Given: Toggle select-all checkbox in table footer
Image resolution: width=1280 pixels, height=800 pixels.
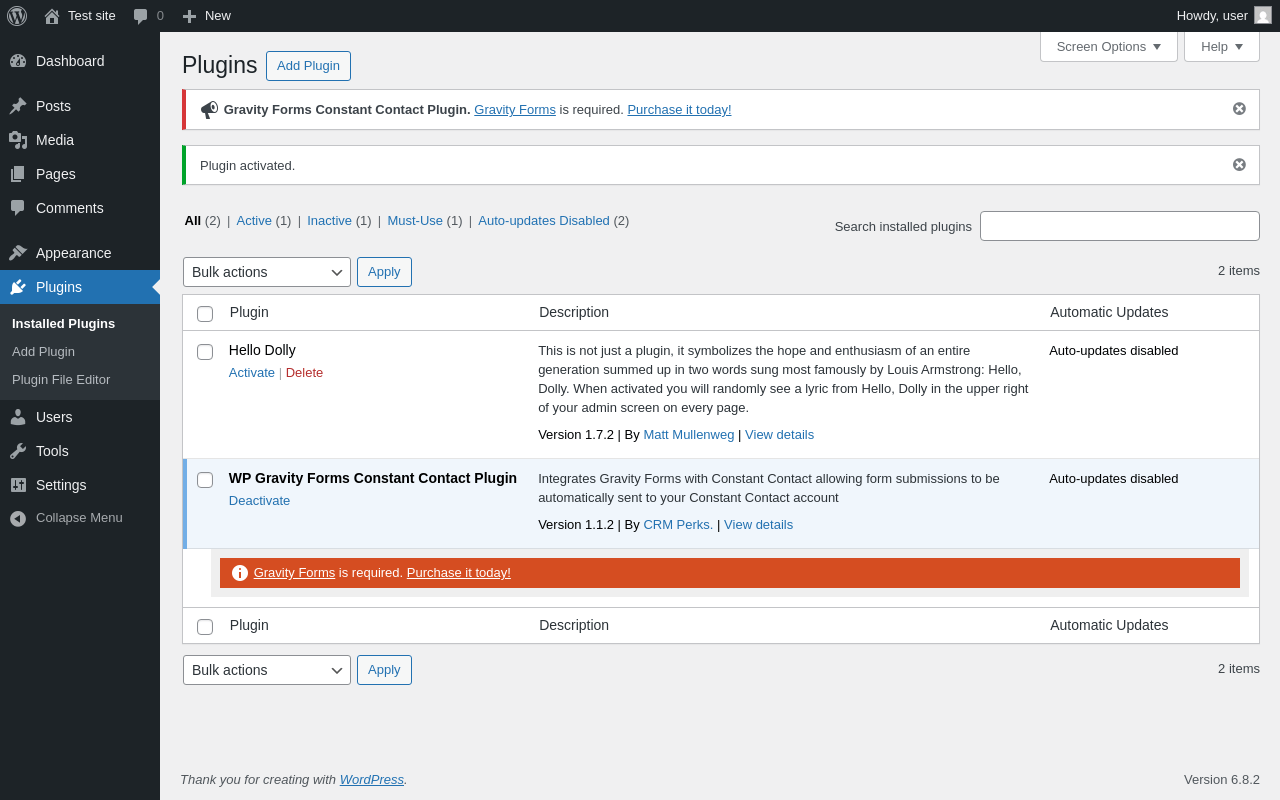Looking at the screenshot, I should point(205,627).
